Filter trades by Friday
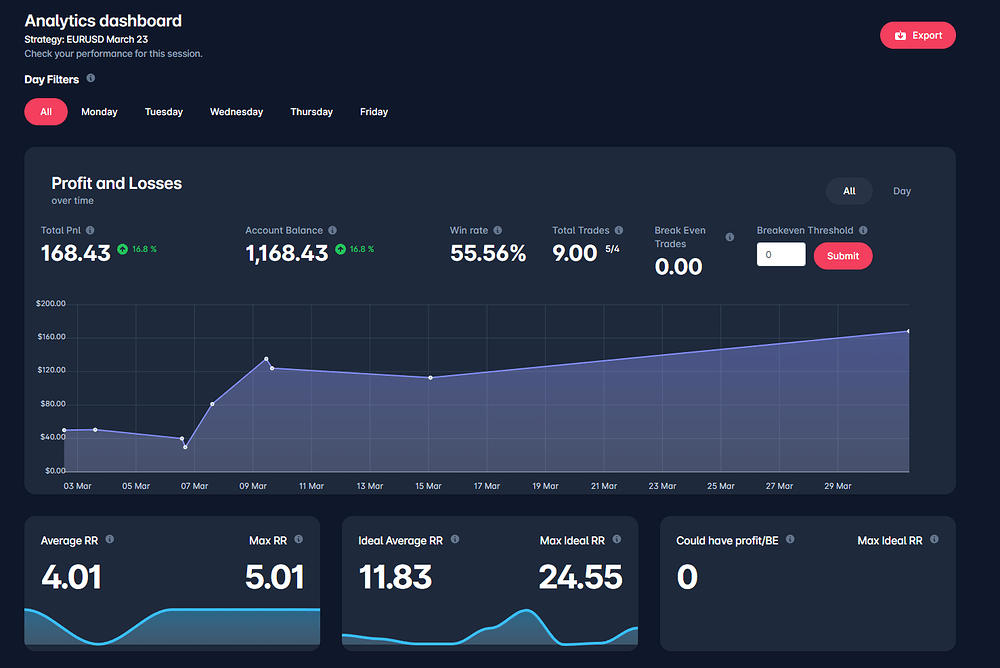This screenshot has width=1000, height=668. coord(374,112)
